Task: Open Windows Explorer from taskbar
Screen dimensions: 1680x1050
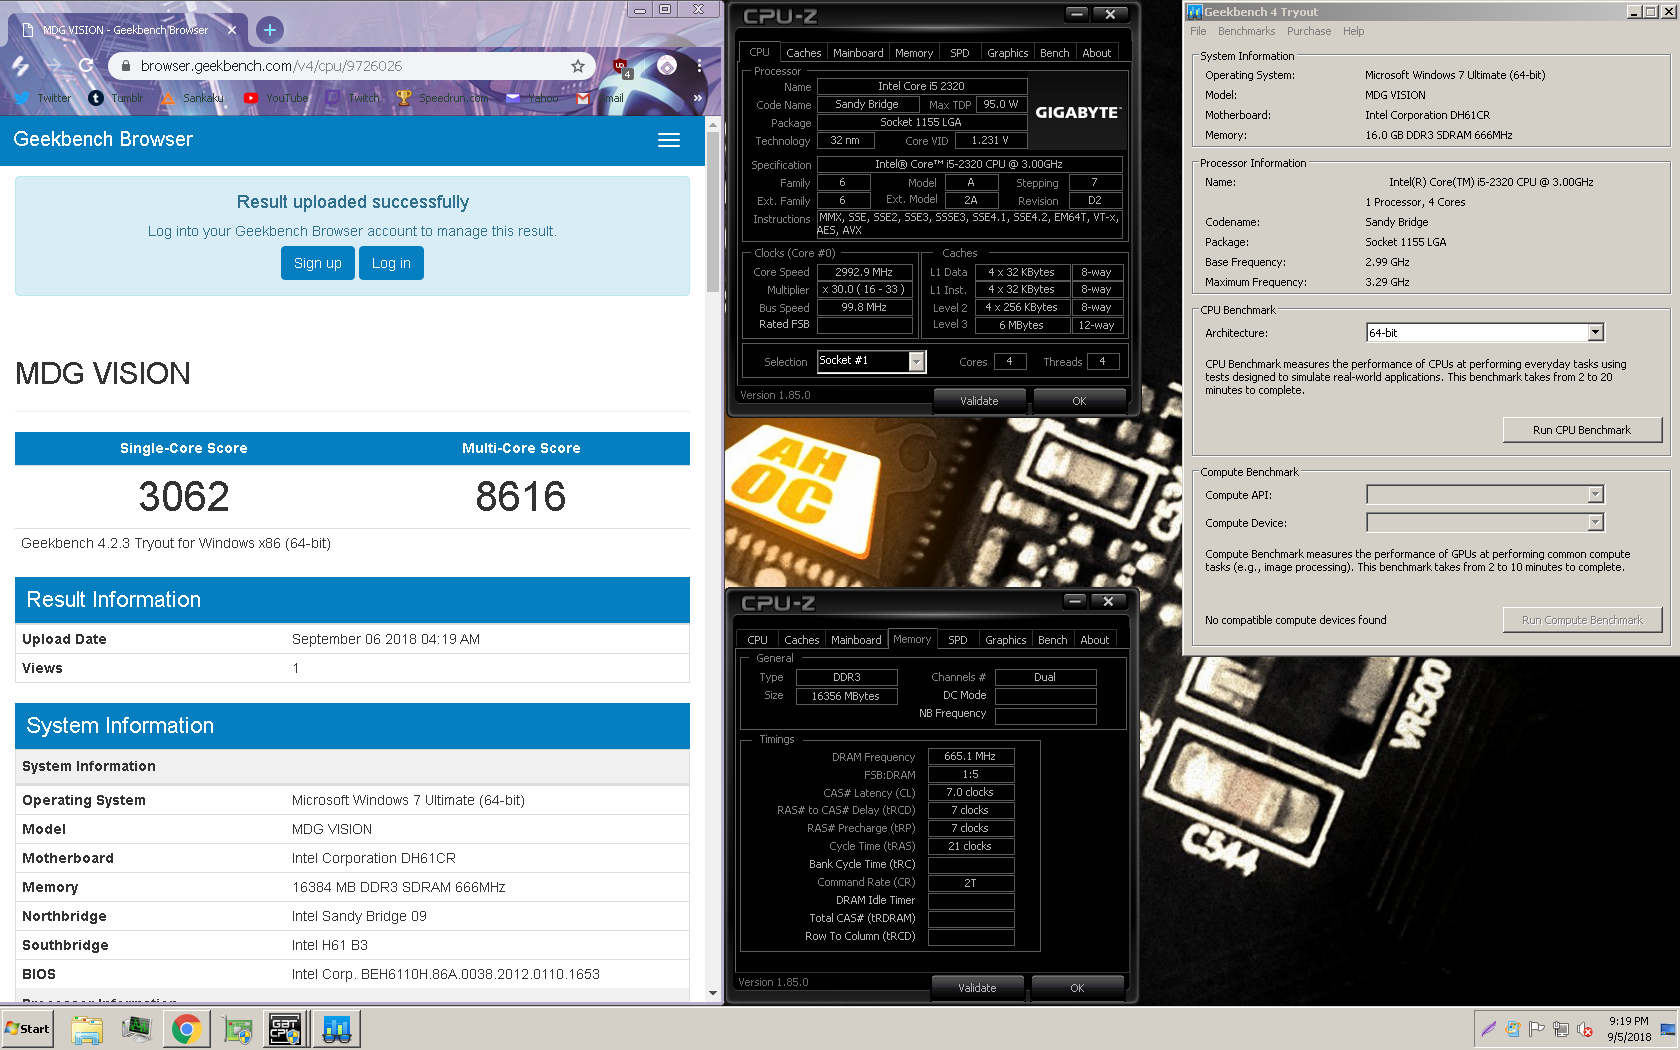Action: coord(87,1029)
